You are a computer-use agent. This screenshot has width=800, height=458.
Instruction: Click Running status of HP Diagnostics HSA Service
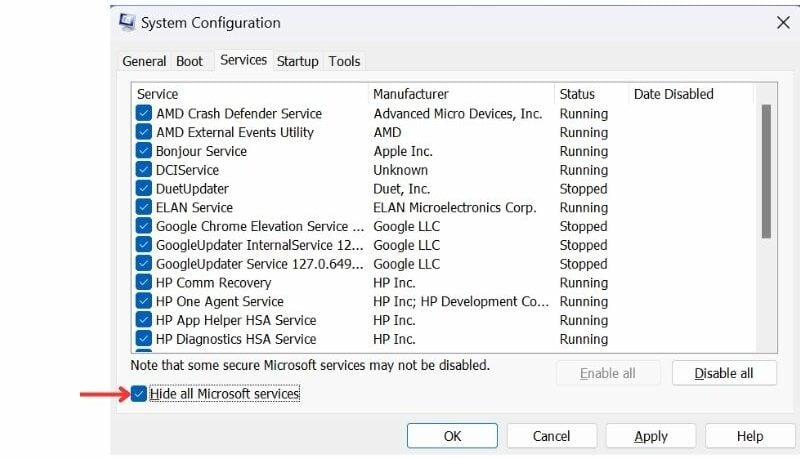(584, 339)
